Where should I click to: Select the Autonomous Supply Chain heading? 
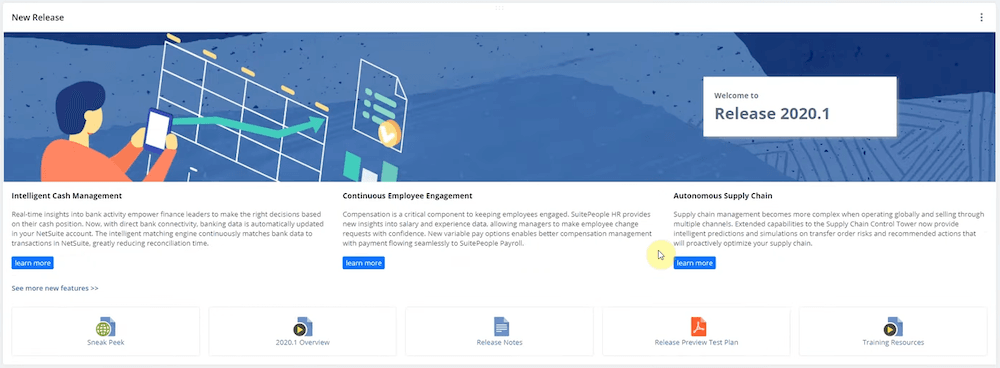(723, 196)
